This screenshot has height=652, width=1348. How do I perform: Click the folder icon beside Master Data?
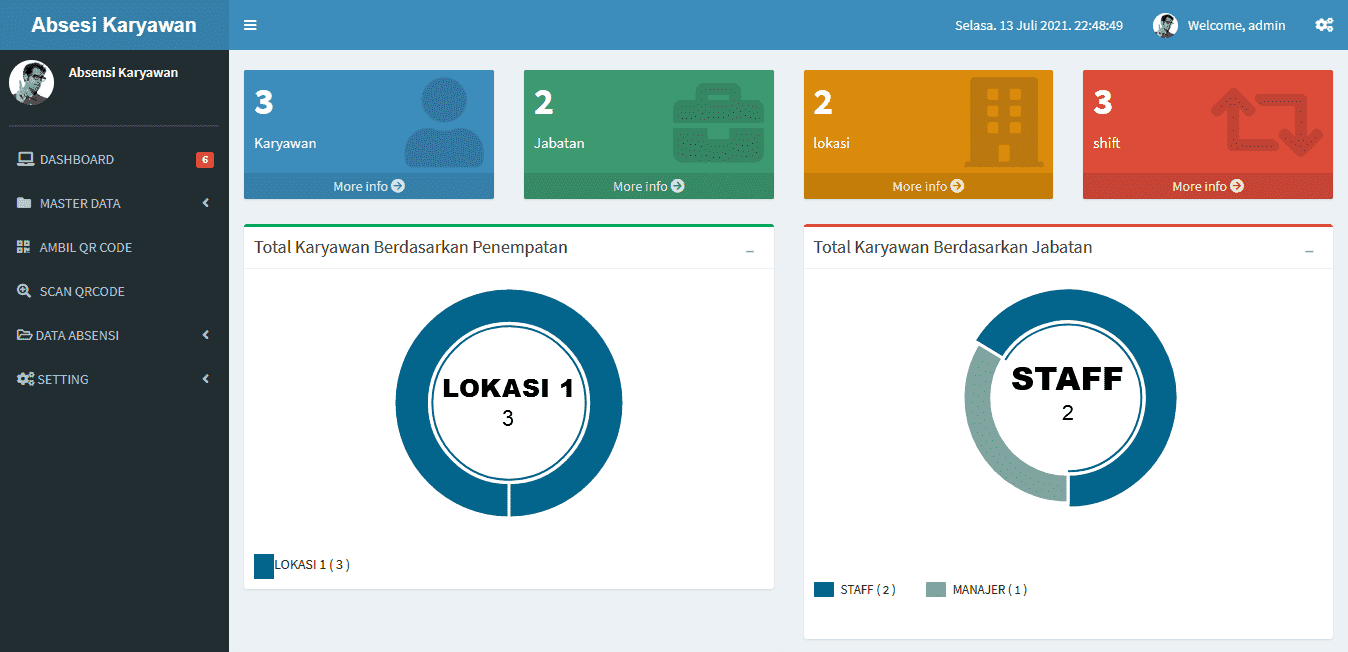click(22, 203)
